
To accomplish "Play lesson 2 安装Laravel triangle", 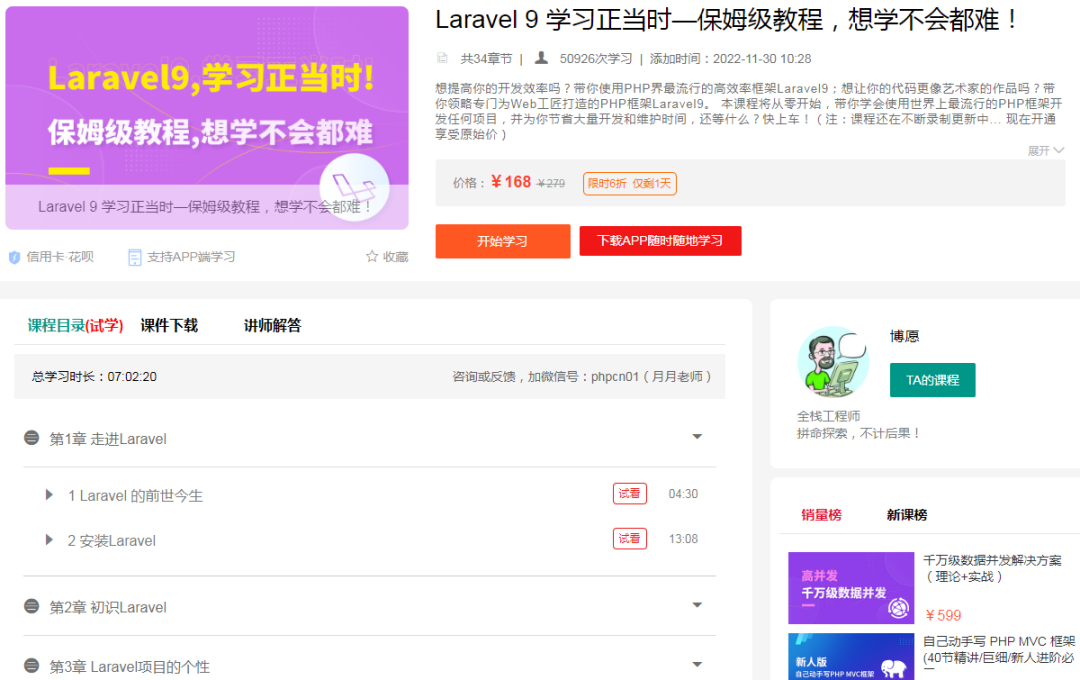I will [x=49, y=539].
